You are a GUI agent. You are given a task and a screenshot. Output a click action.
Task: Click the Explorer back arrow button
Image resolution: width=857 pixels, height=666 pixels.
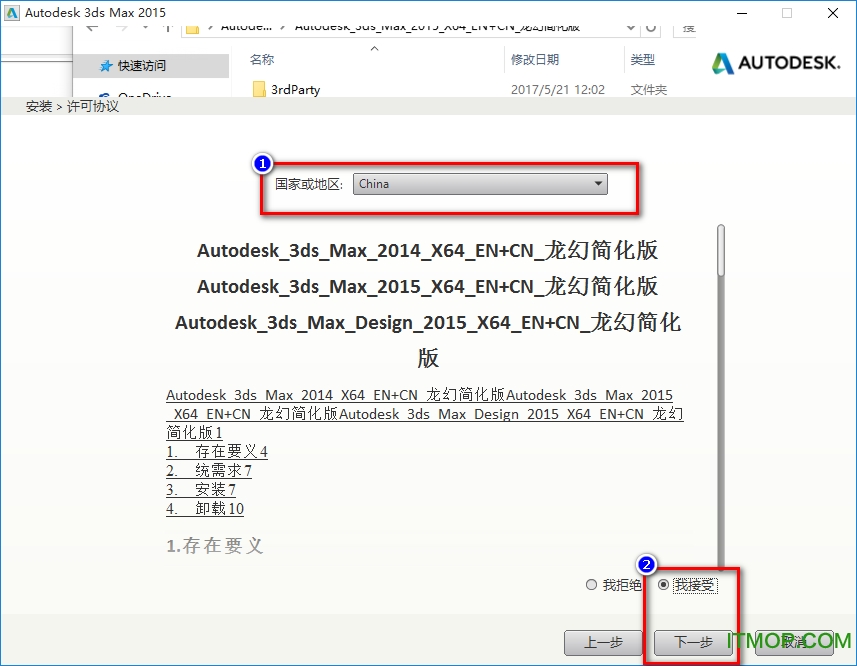[92, 27]
